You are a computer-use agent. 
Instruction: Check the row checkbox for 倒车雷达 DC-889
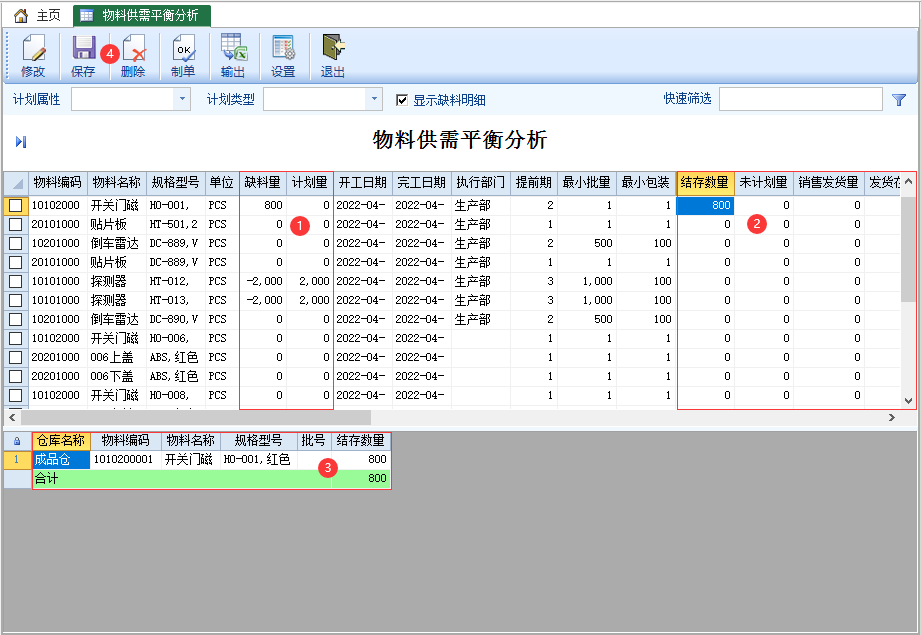pyautogui.click(x=16, y=243)
